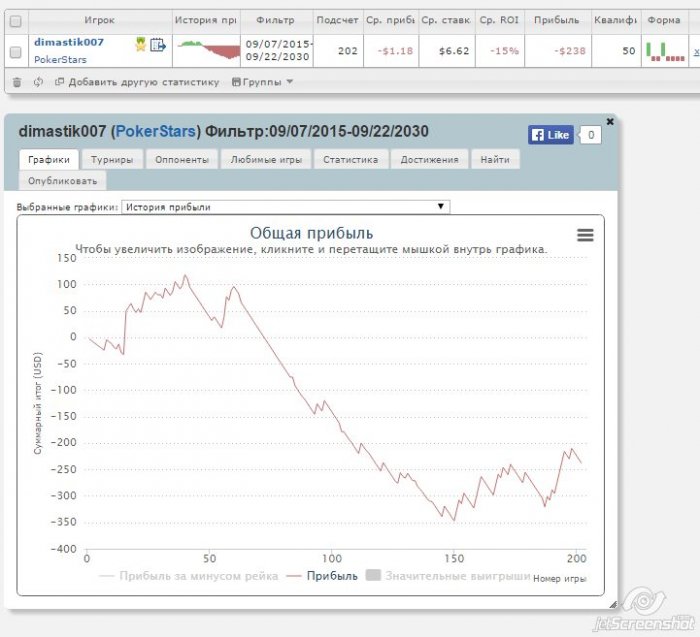The image size is (700, 637).
Task: Switch to the Турниры tab
Action: [x=112, y=160]
